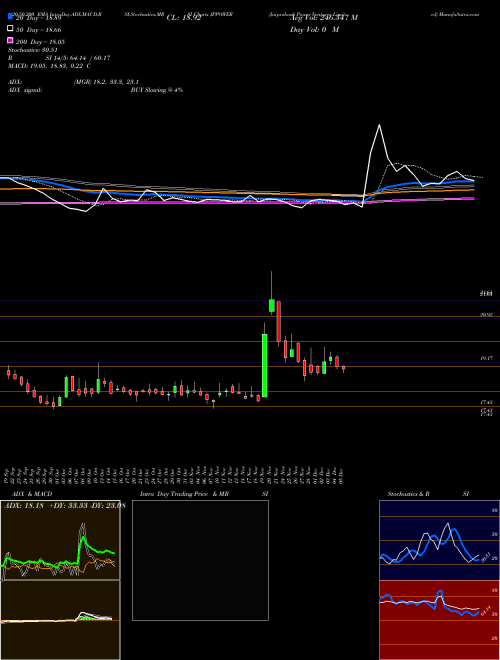Click the 39.51 value label in Stochastics panel
Screen dimensions: 500x660
click(x=484, y=557)
